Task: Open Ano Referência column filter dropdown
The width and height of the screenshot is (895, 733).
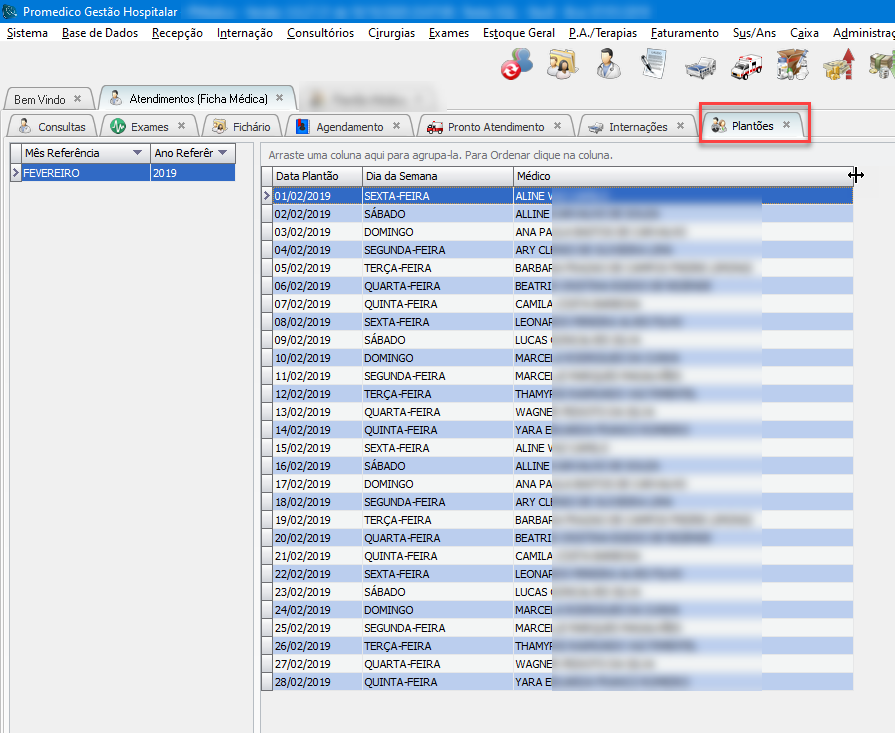Action: point(222,153)
